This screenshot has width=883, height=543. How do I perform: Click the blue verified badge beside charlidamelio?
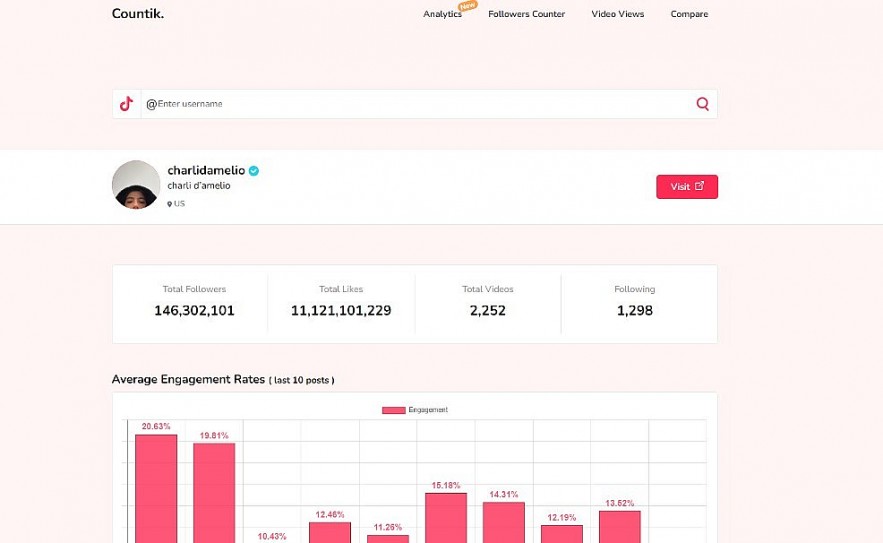point(254,171)
